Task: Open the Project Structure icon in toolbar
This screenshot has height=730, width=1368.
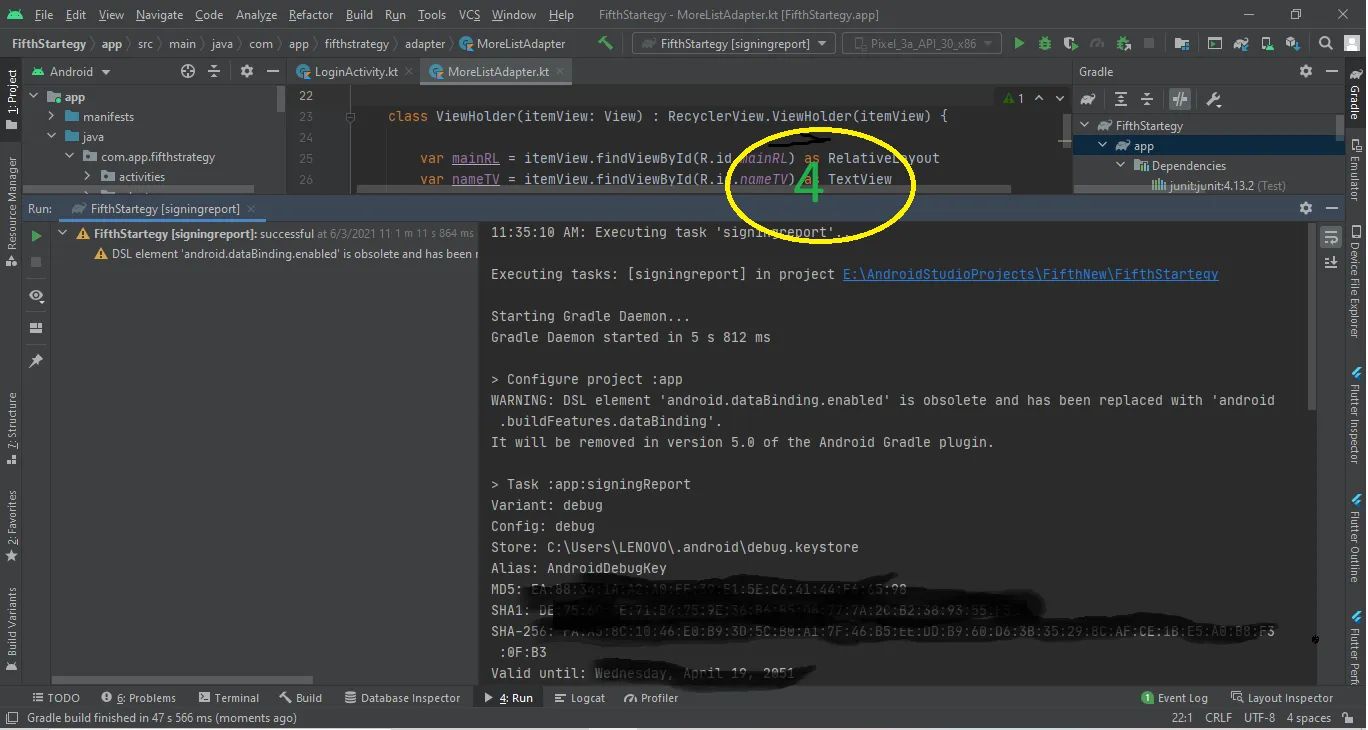Action: (1183, 43)
